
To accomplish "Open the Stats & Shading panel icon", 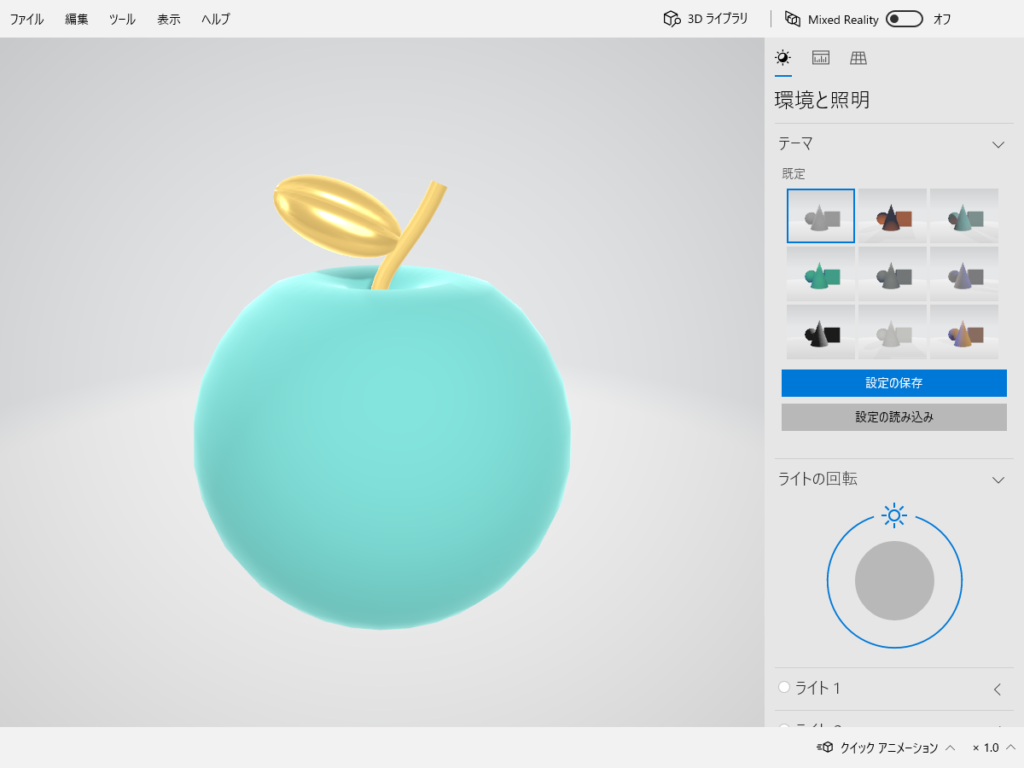I will tap(820, 58).
